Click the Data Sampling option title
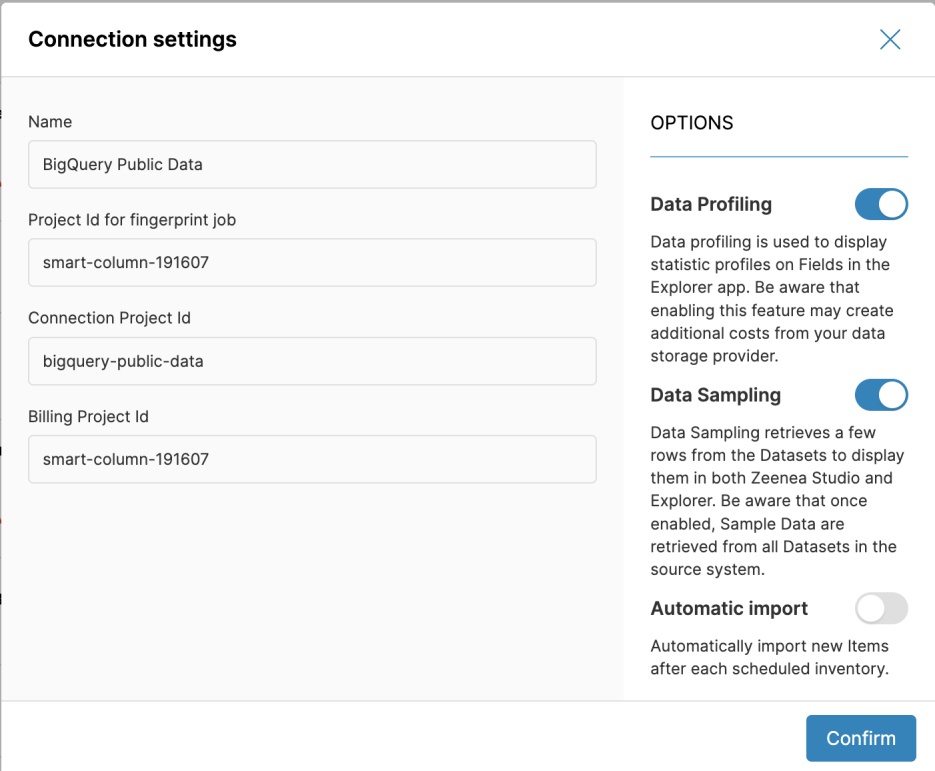 click(715, 395)
